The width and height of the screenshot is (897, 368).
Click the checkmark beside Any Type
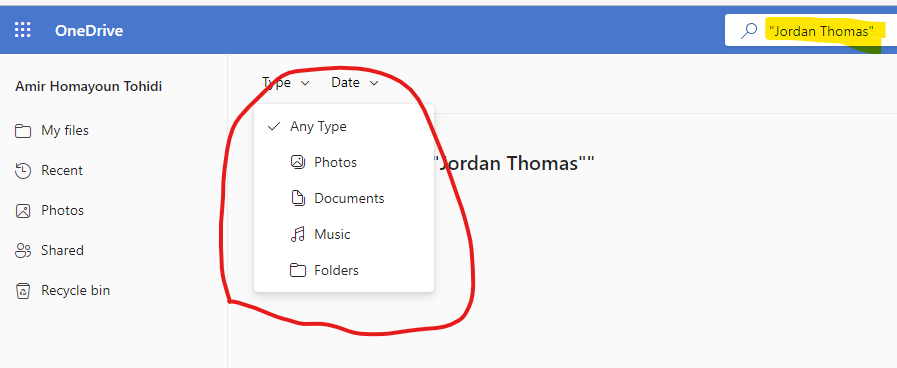[x=274, y=126]
